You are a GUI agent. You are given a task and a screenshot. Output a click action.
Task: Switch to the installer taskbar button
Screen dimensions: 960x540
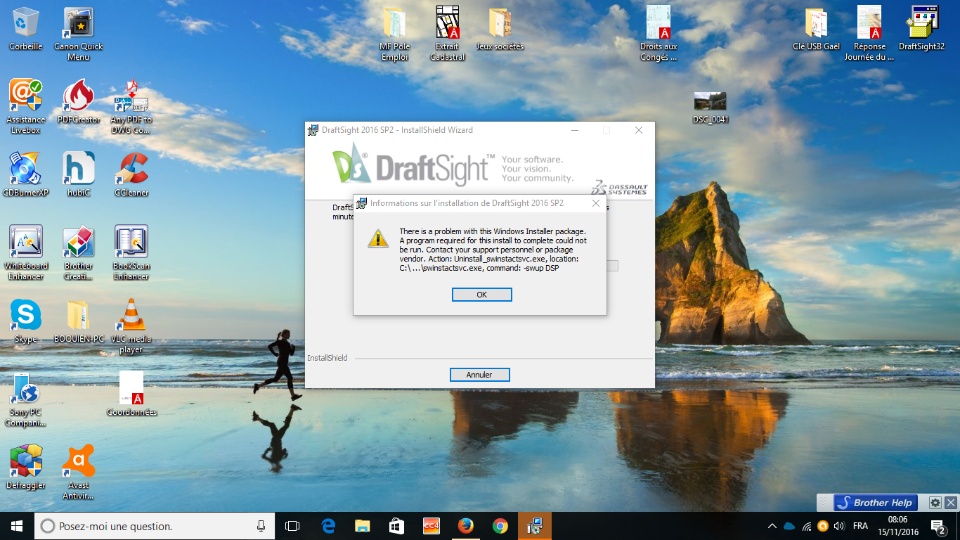coord(534,526)
